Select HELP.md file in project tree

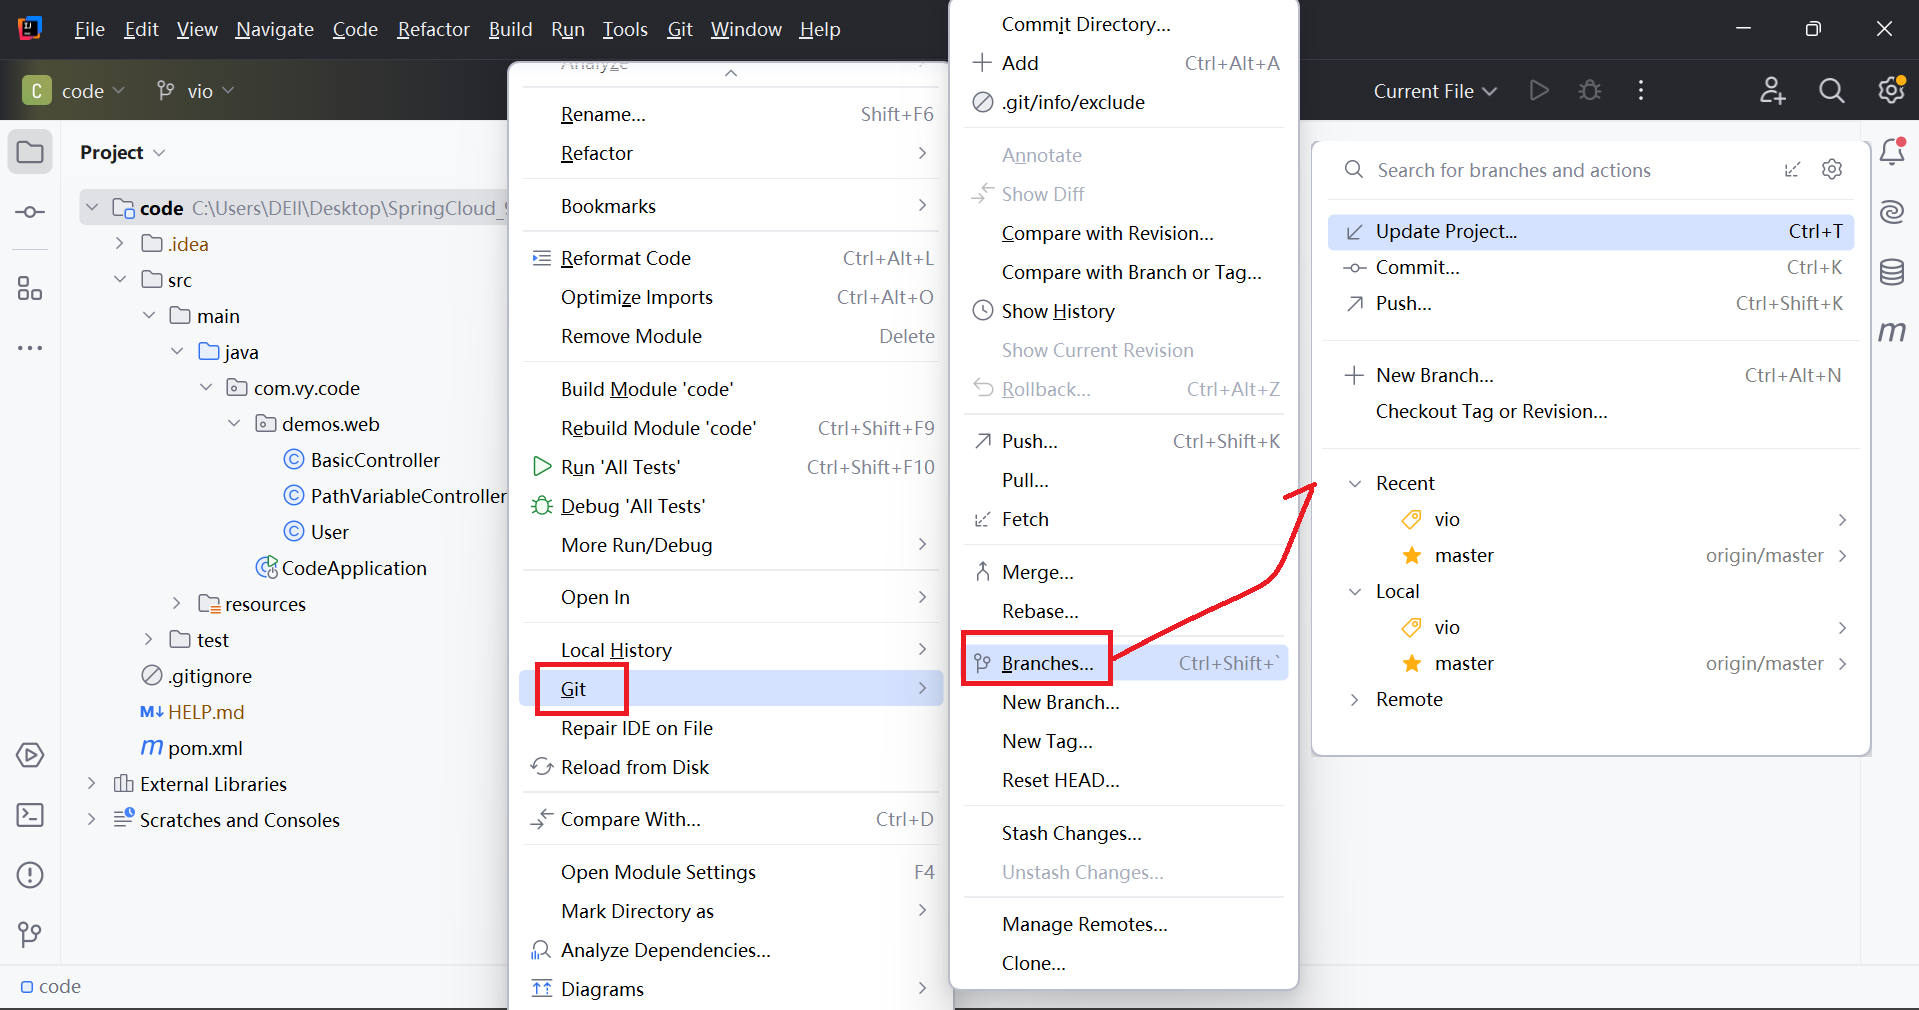192,712
